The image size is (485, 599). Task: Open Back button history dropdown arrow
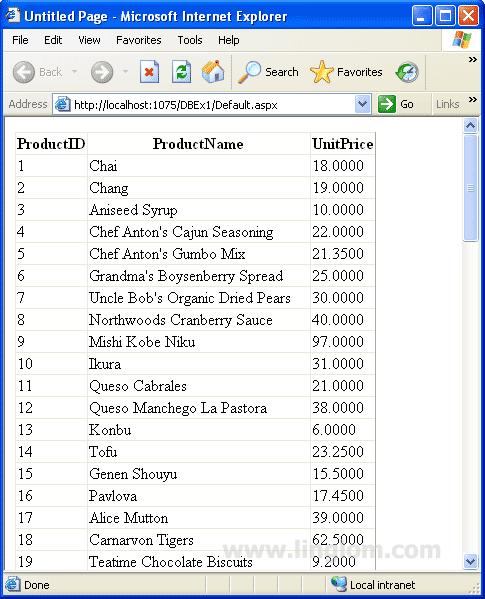74,71
